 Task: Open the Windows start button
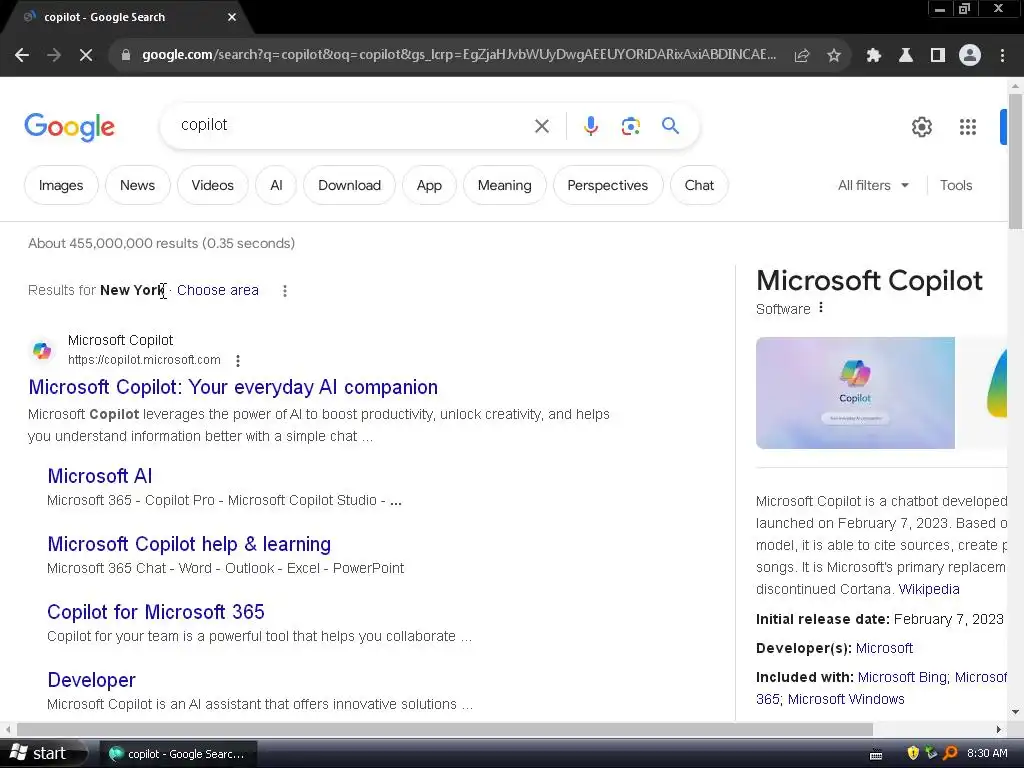[x=43, y=754]
